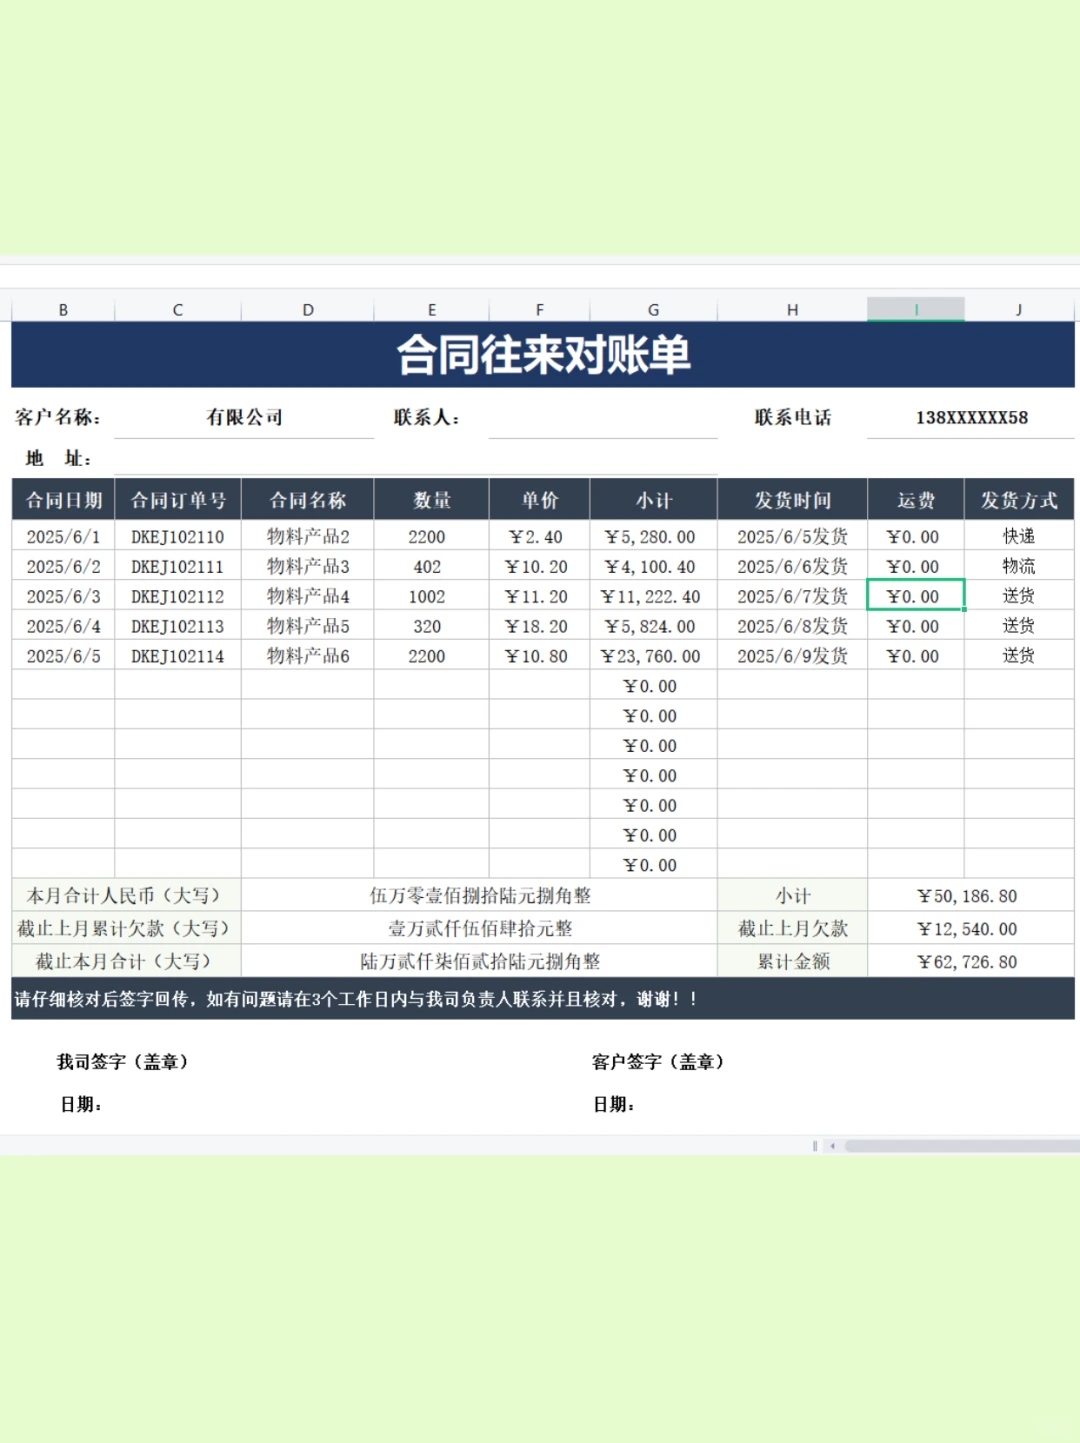
Task: Click the 2025/6/7发货 delivery date cell
Action: (x=792, y=596)
